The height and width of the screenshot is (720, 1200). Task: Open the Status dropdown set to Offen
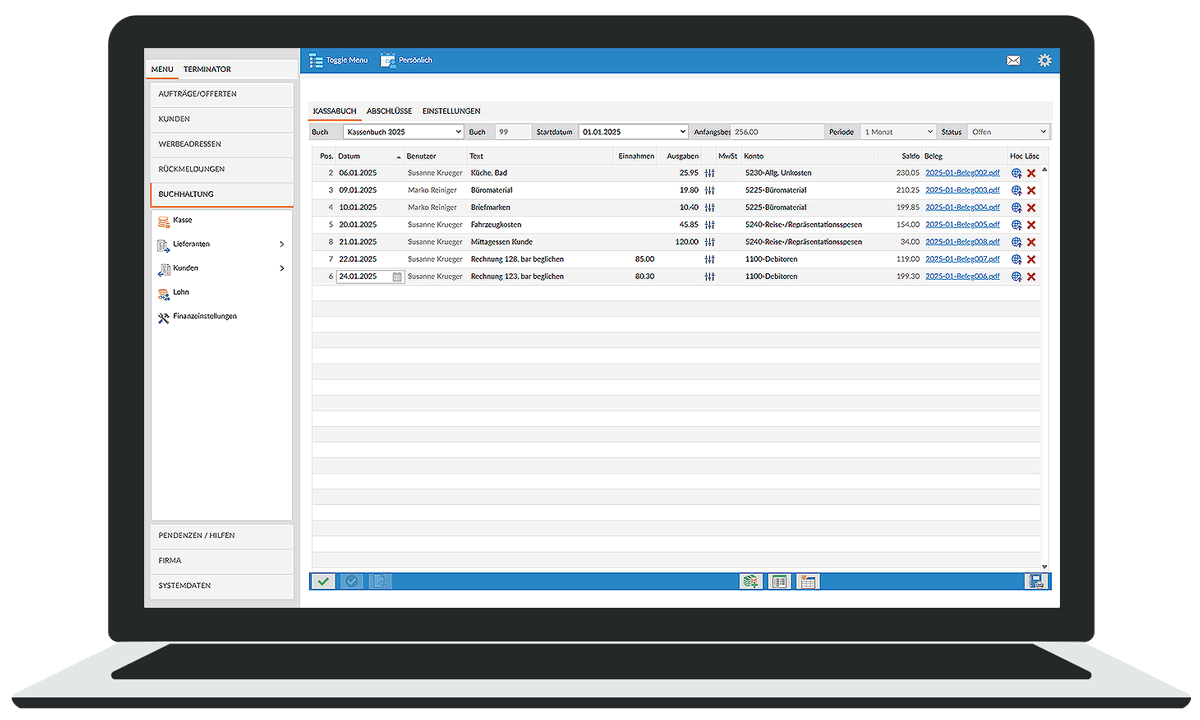tap(1008, 132)
